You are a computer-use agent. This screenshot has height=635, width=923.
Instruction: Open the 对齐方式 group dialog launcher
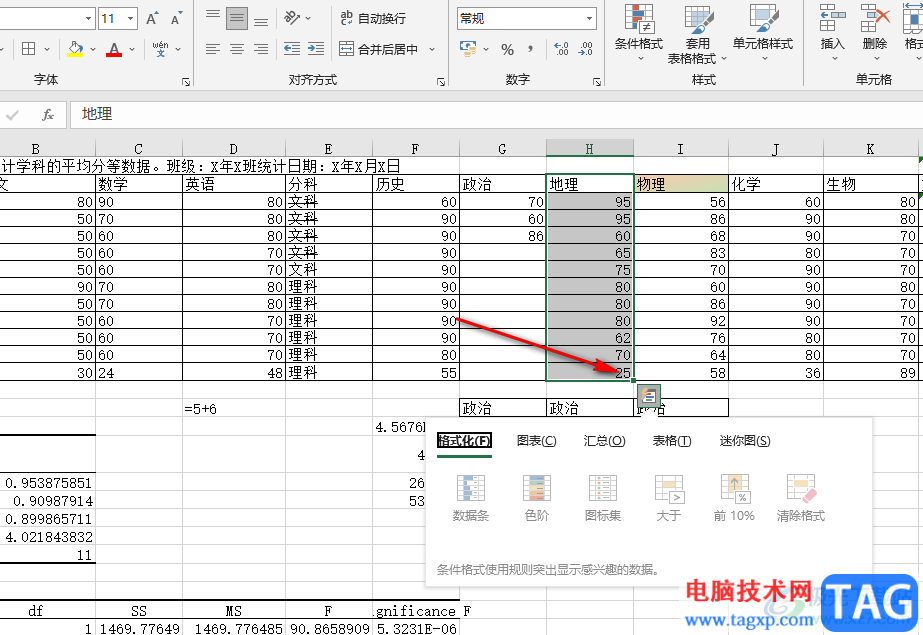[441, 82]
